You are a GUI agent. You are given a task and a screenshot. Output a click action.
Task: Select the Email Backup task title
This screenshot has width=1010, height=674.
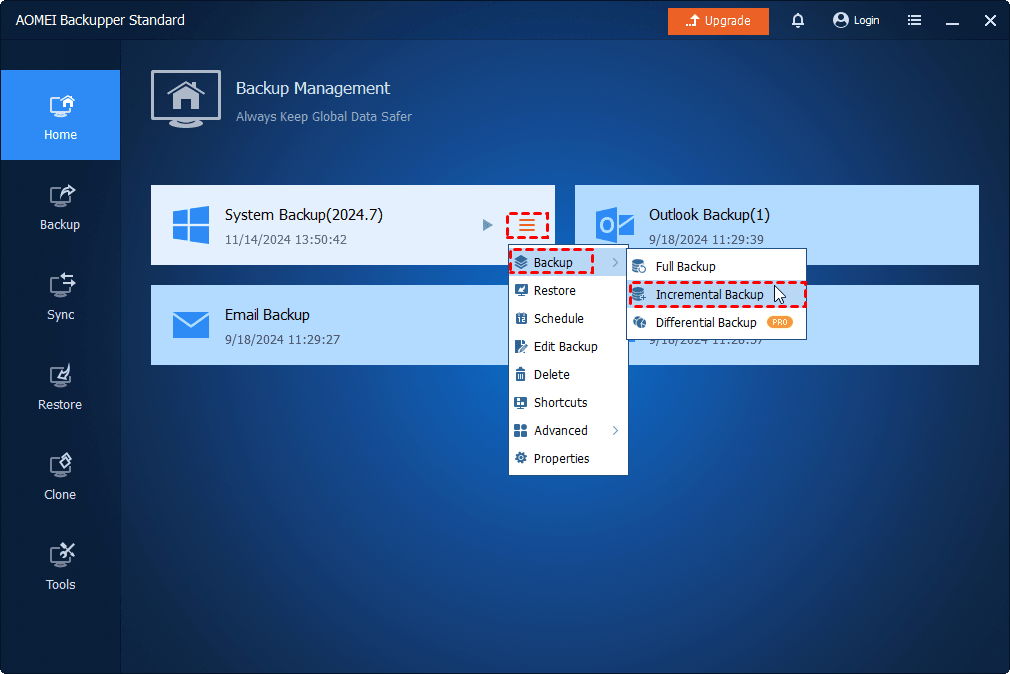click(267, 314)
